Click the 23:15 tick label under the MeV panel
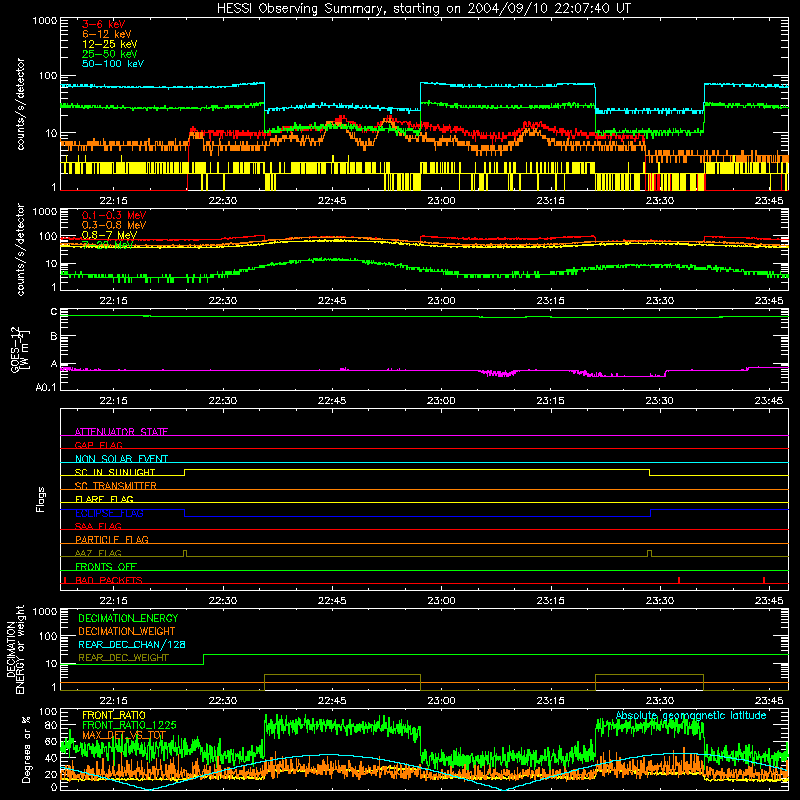This screenshot has width=800, height=800. click(x=551, y=300)
